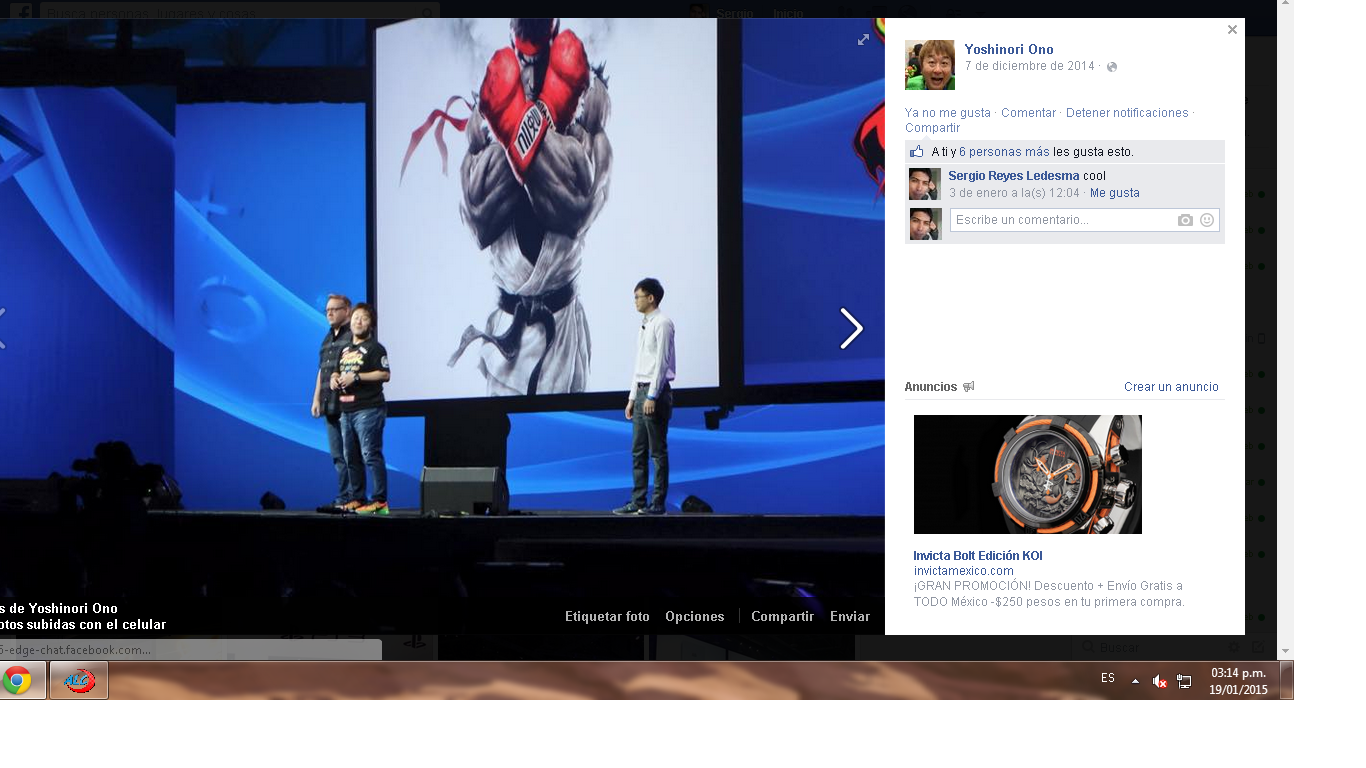Image resolution: width=1366 pixels, height=768 pixels.
Task: Click the muted volume speaker icon
Action: [1160, 681]
